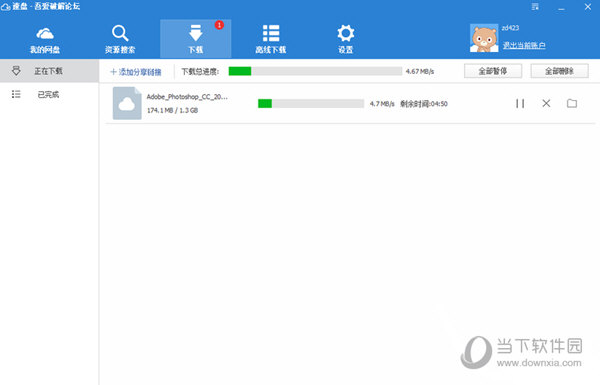Click the title bar menu icon
This screenshot has width=600, height=385.
[x=535, y=7]
